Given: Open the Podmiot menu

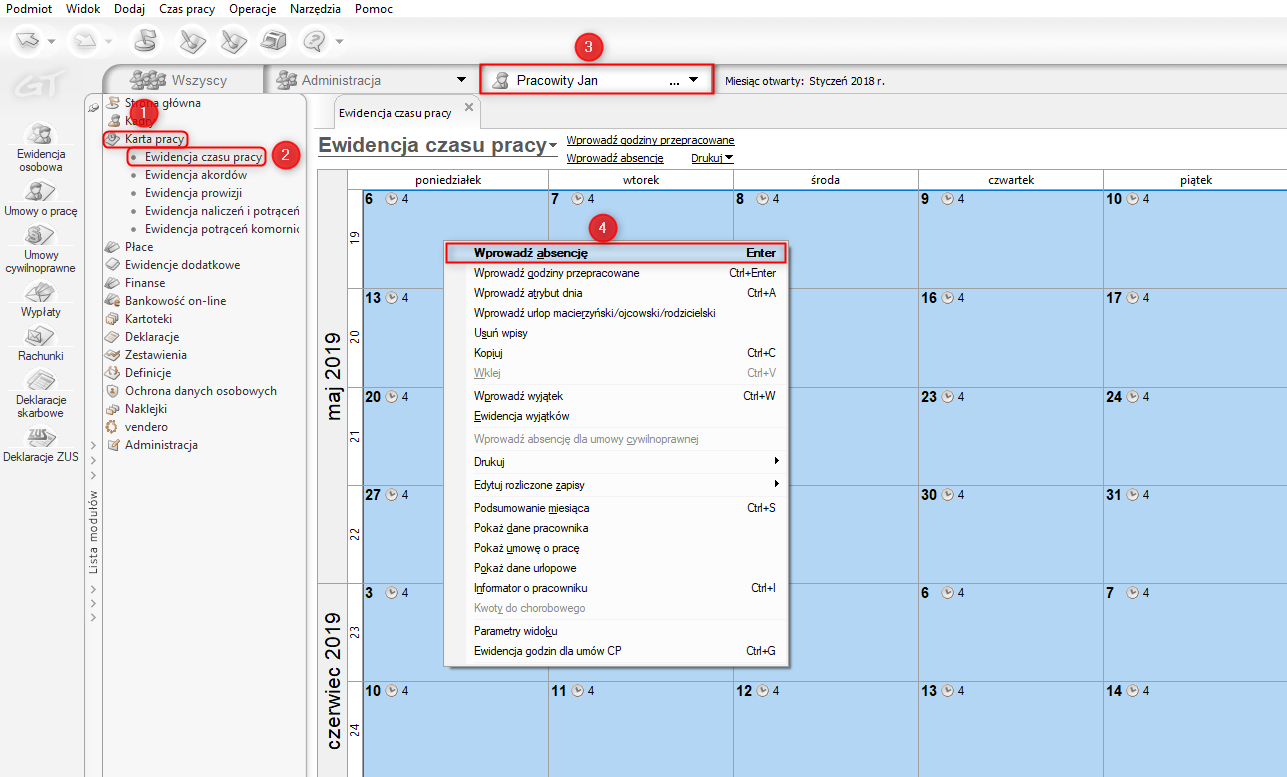Looking at the screenshot, I should pos(29,9).
